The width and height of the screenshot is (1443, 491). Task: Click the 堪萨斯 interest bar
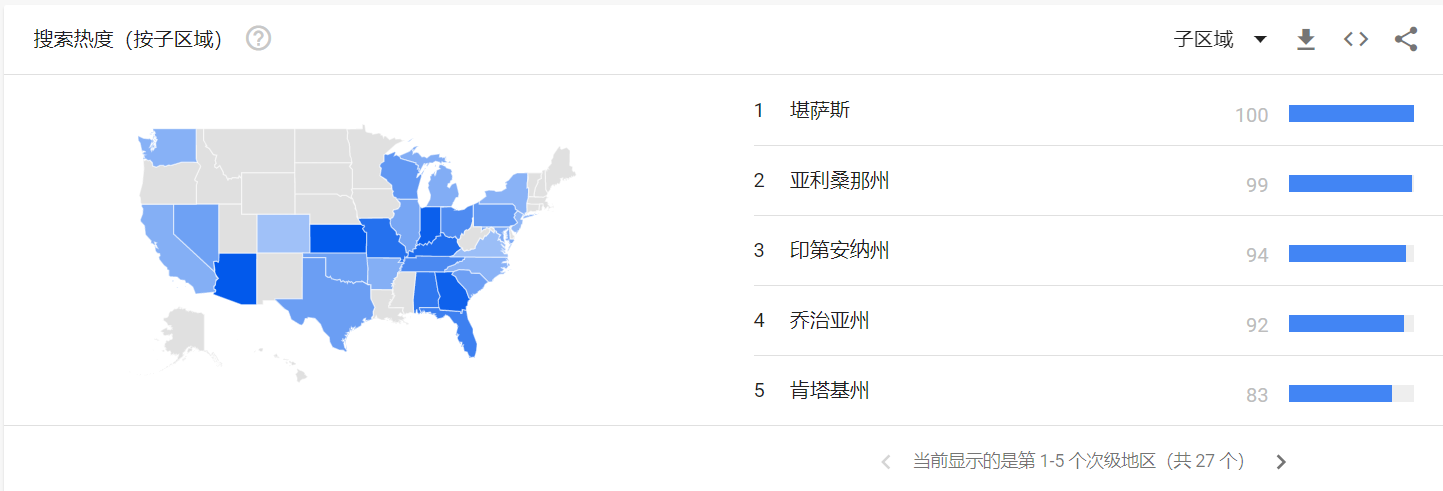(x=1351, y=114)
